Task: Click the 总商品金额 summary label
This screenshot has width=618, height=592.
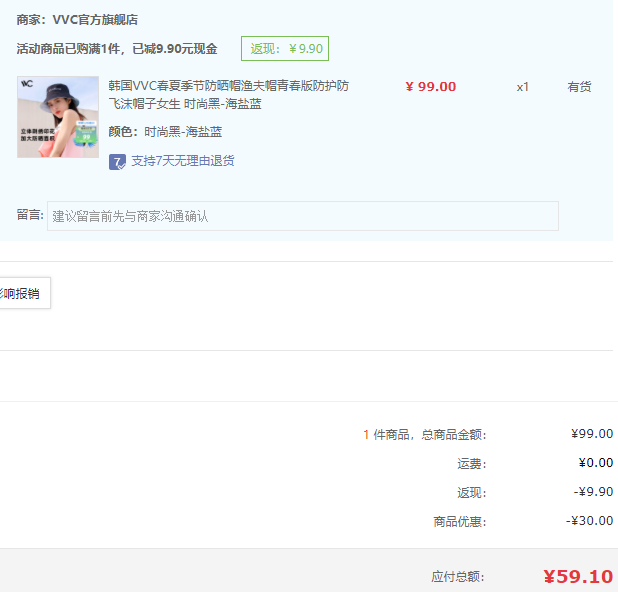Action: tap(454, 435)
